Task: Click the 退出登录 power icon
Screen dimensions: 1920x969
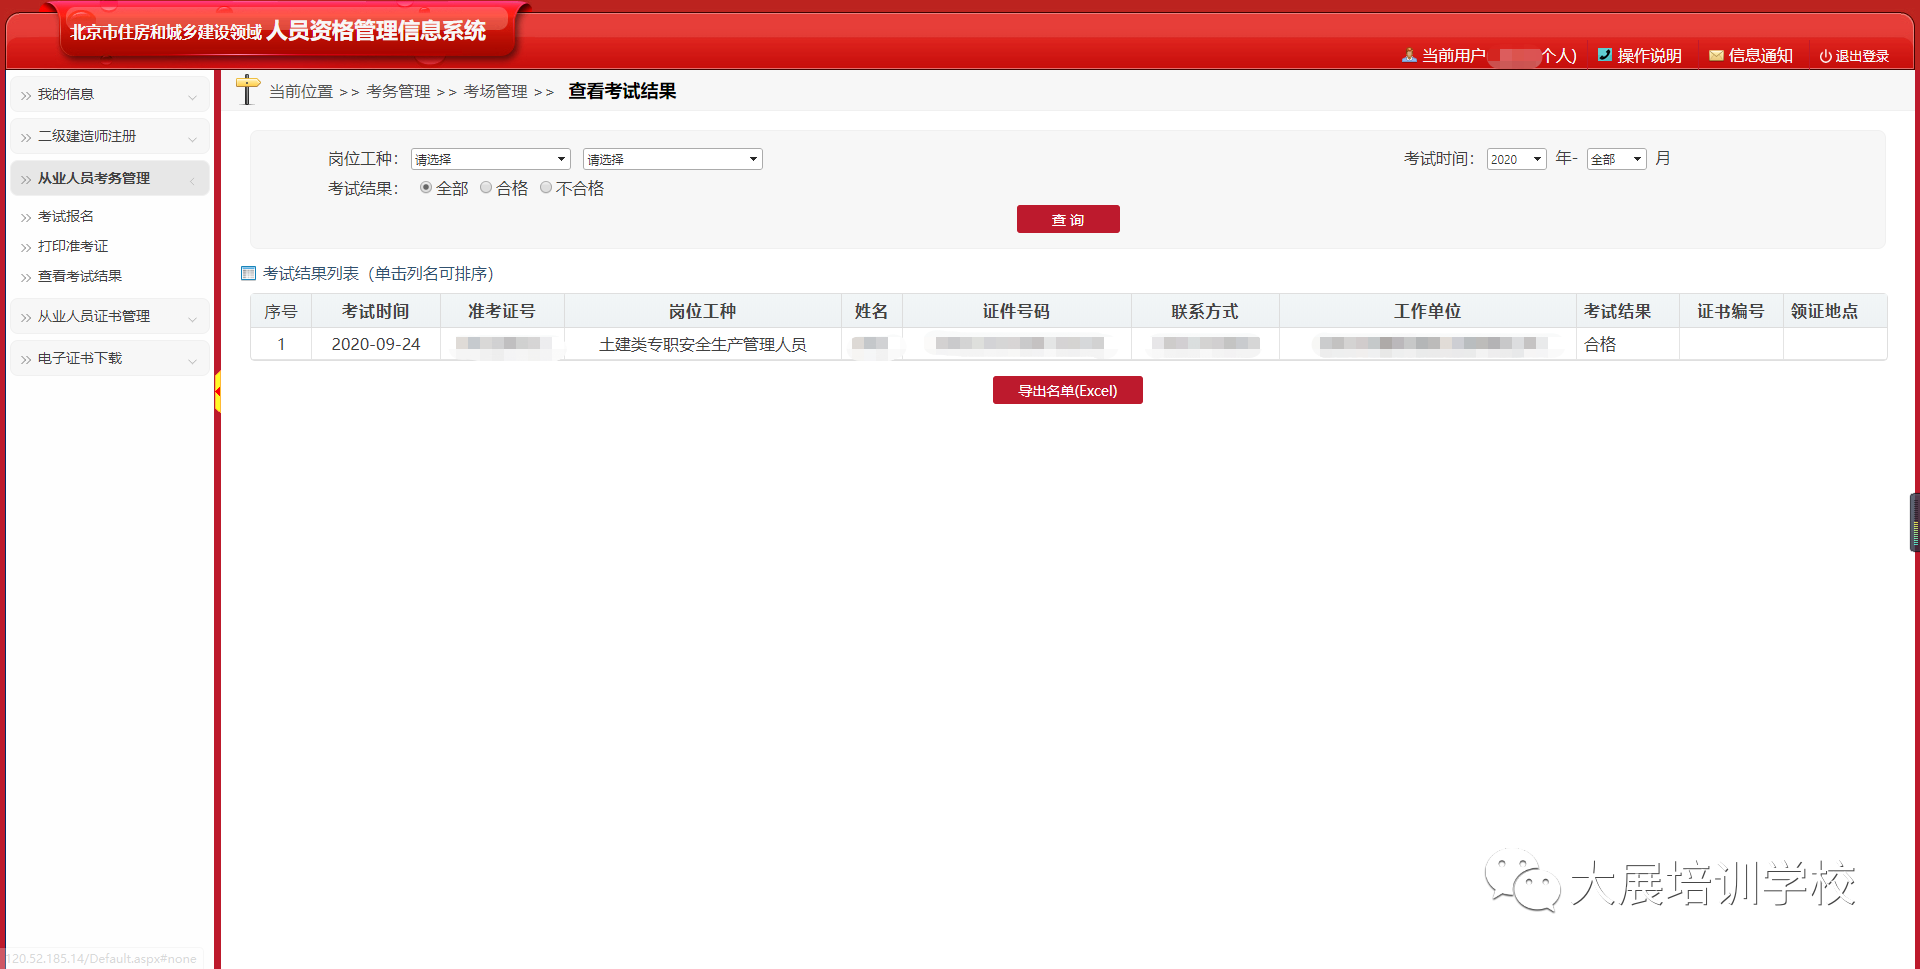Action: point(1825,57)
